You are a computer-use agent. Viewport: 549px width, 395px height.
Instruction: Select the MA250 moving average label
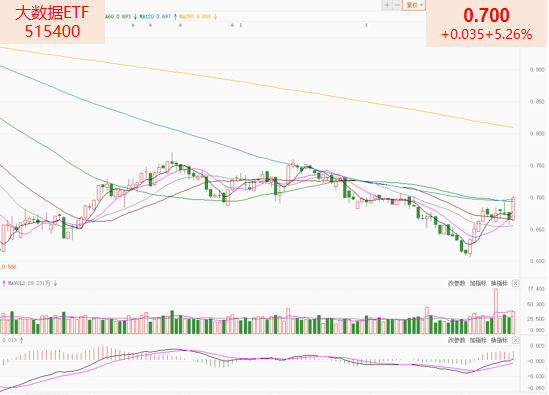click(195, 16)
